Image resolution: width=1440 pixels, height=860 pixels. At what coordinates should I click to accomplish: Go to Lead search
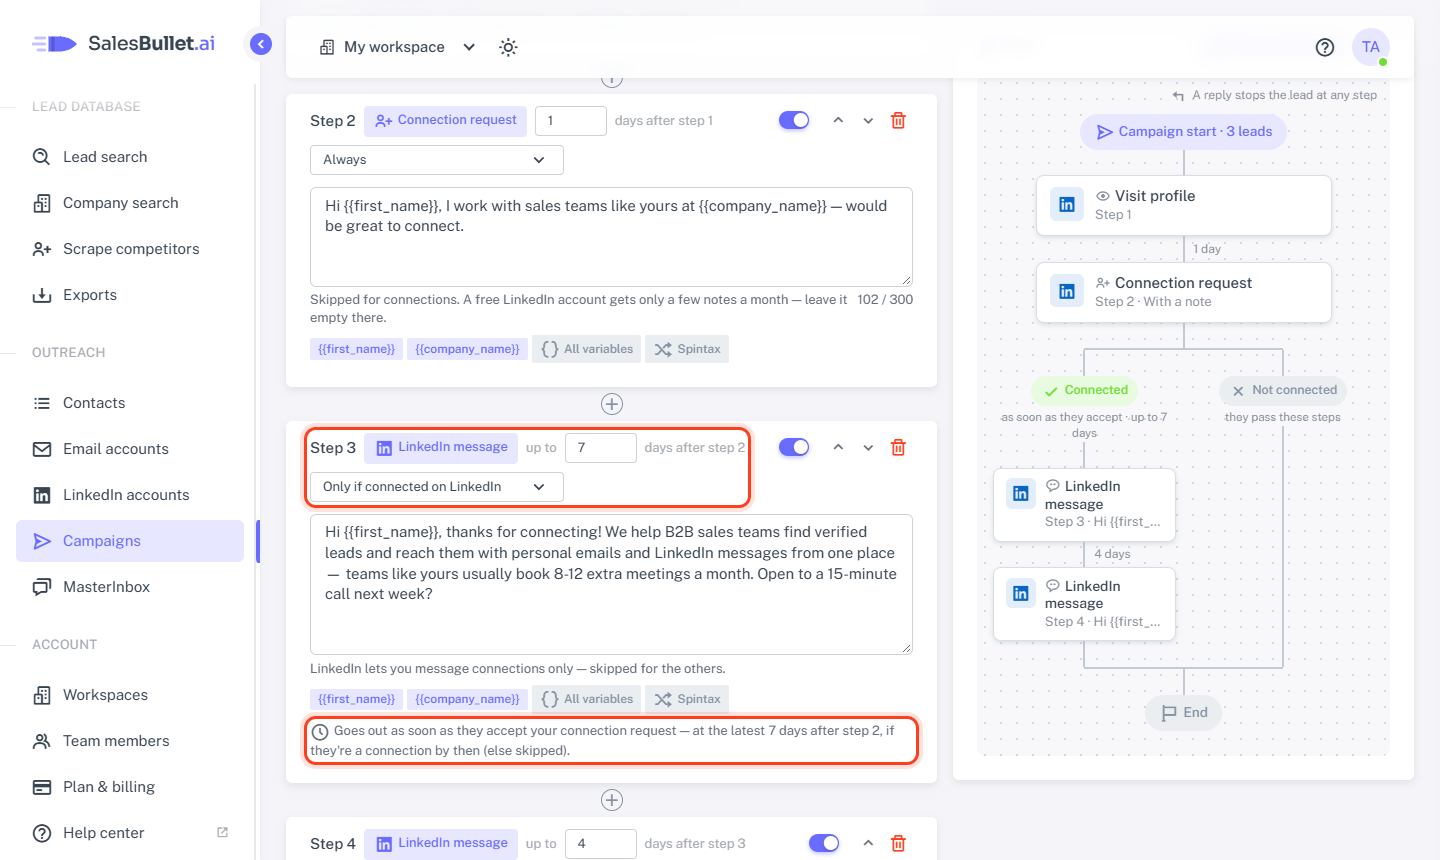tap(130, 157)
